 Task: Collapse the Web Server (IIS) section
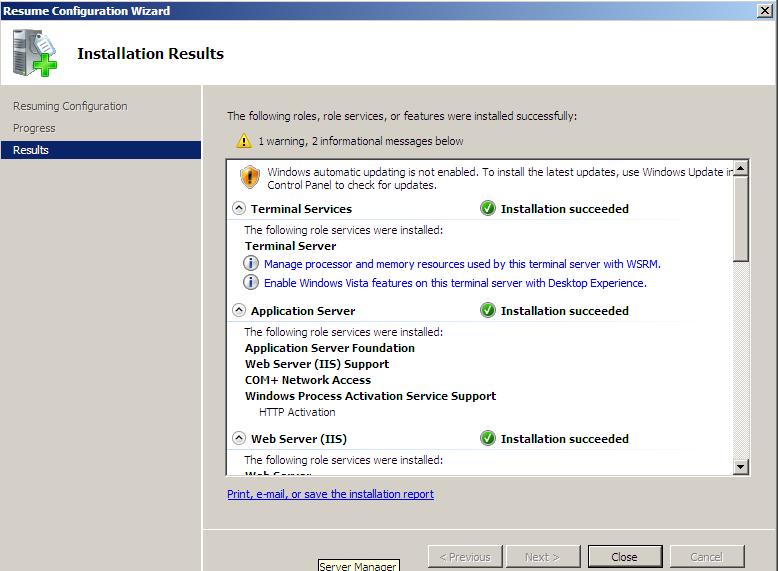pos(239,439)
